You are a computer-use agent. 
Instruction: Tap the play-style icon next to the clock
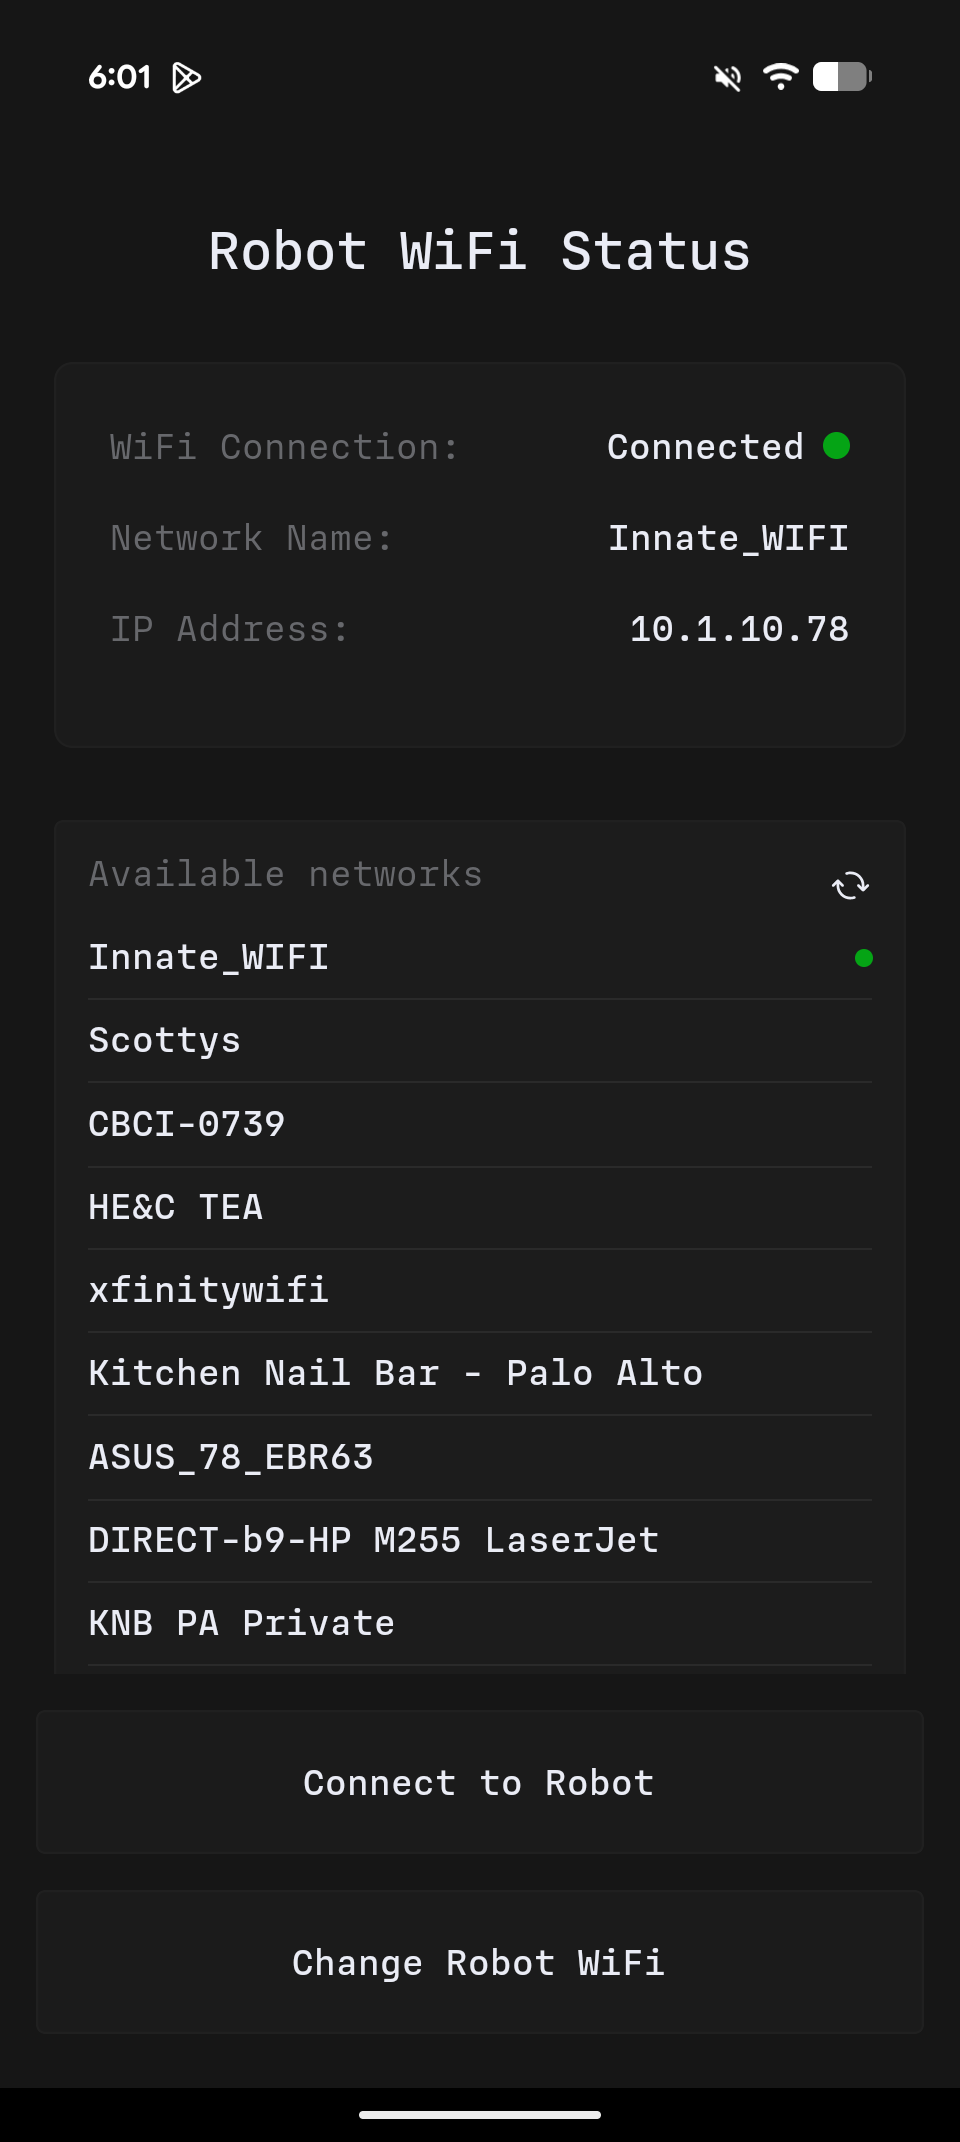click(x=185, y=77)
